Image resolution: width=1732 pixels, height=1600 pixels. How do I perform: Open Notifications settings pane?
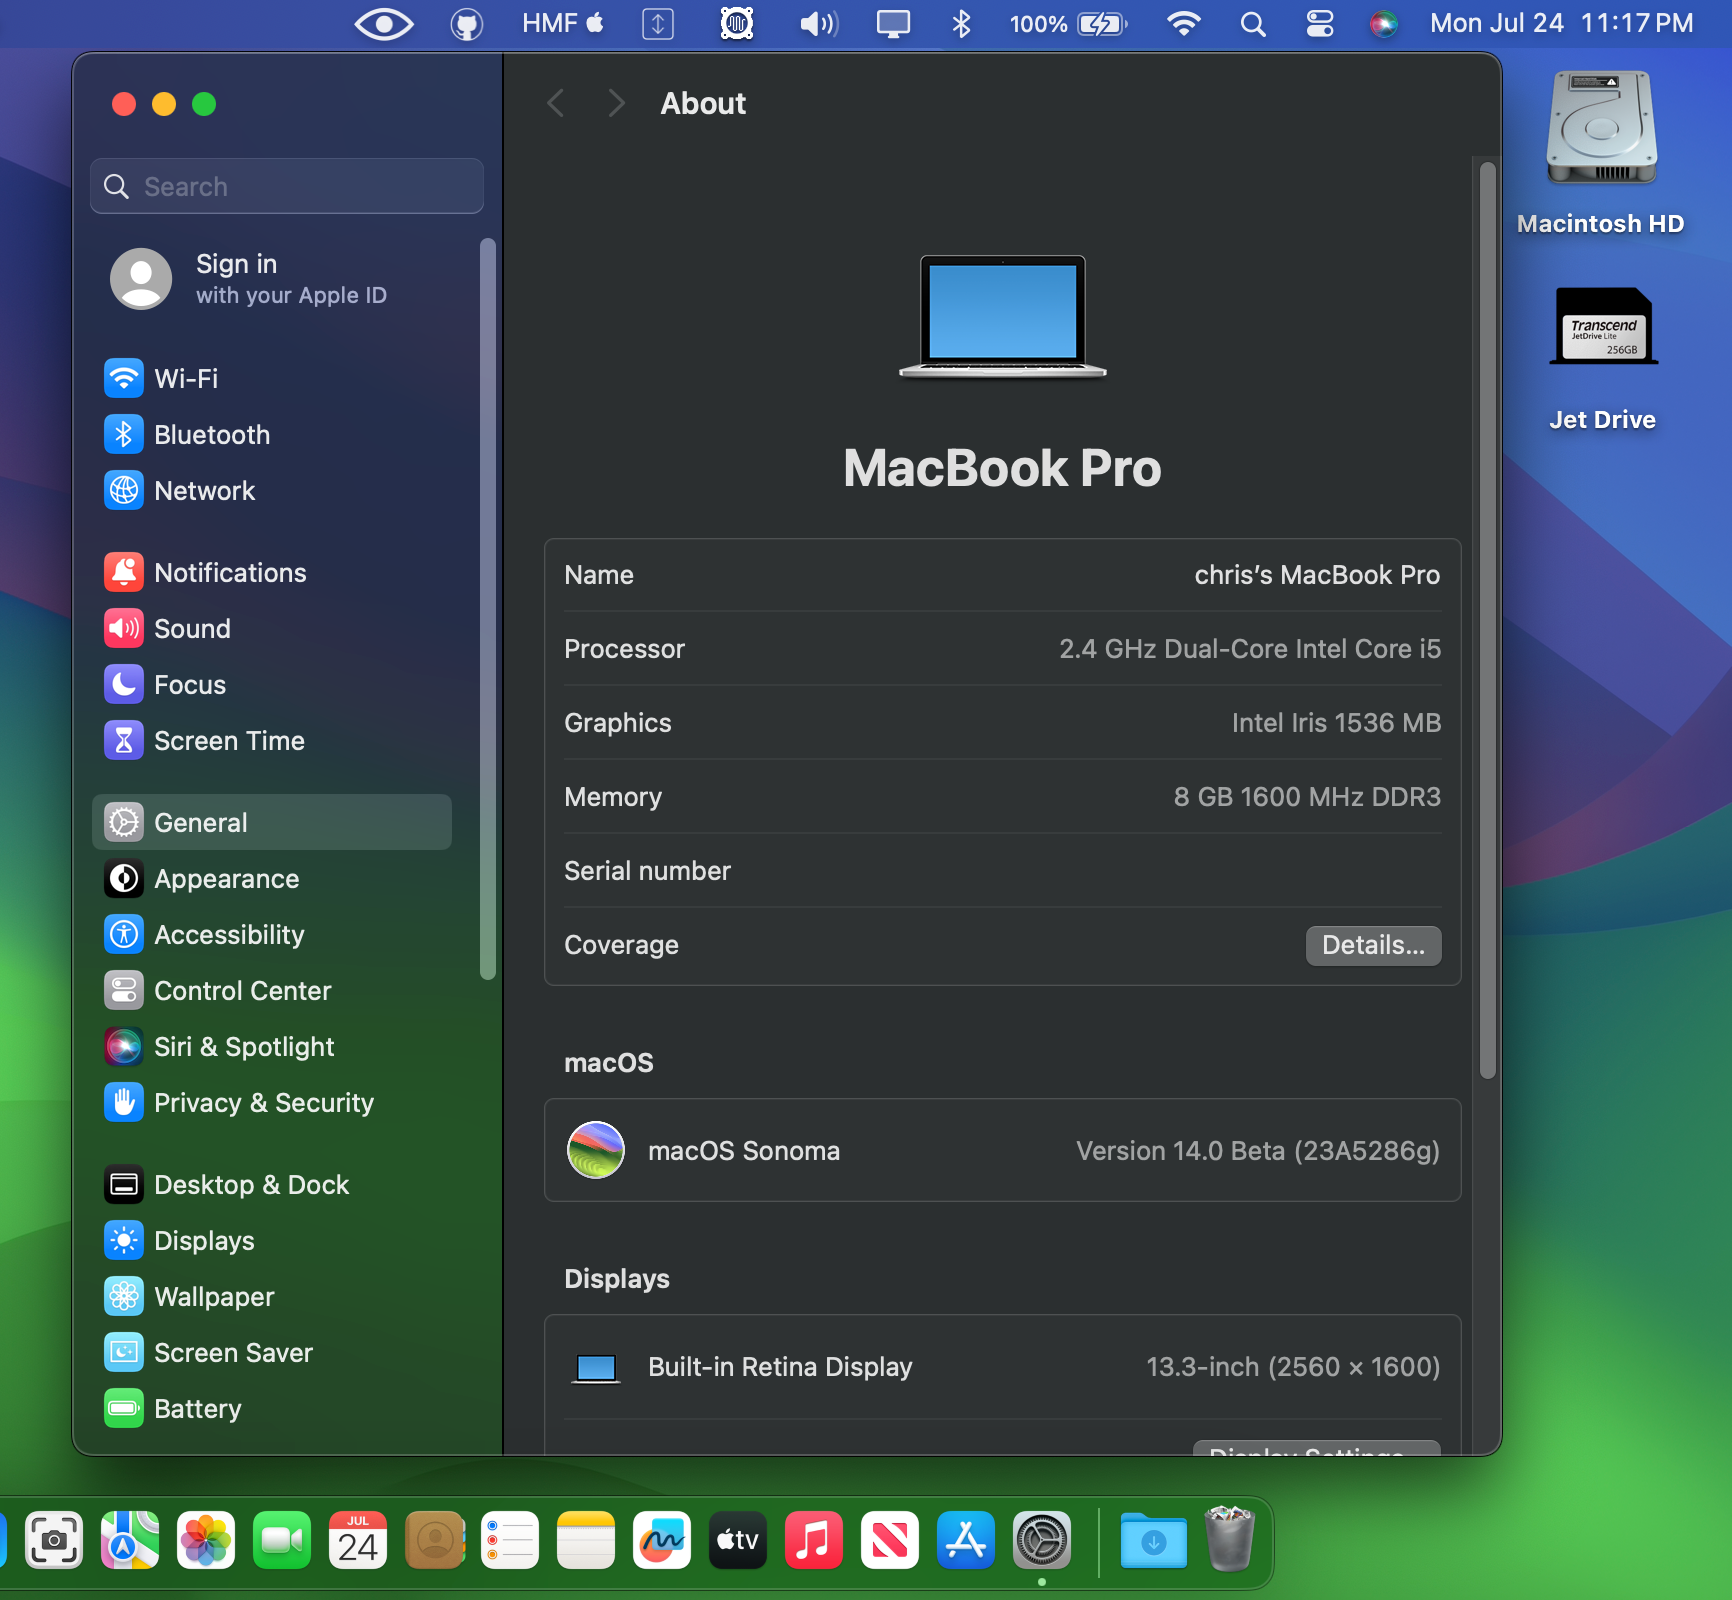[x=271, y=573]
